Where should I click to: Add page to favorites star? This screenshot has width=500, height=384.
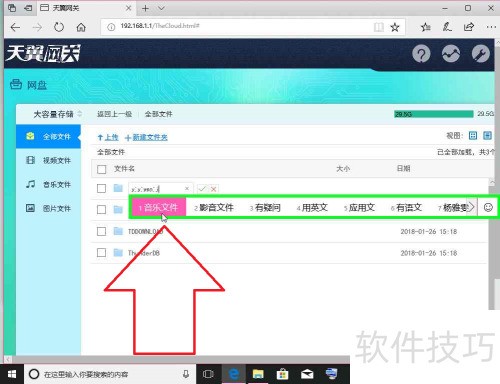[x=395, y=27]
